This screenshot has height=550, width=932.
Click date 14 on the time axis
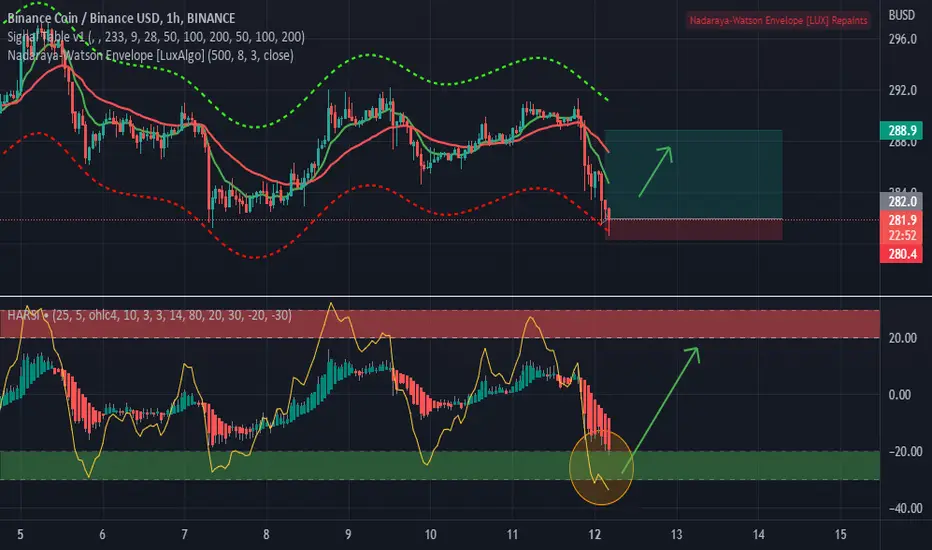[758, 535]
